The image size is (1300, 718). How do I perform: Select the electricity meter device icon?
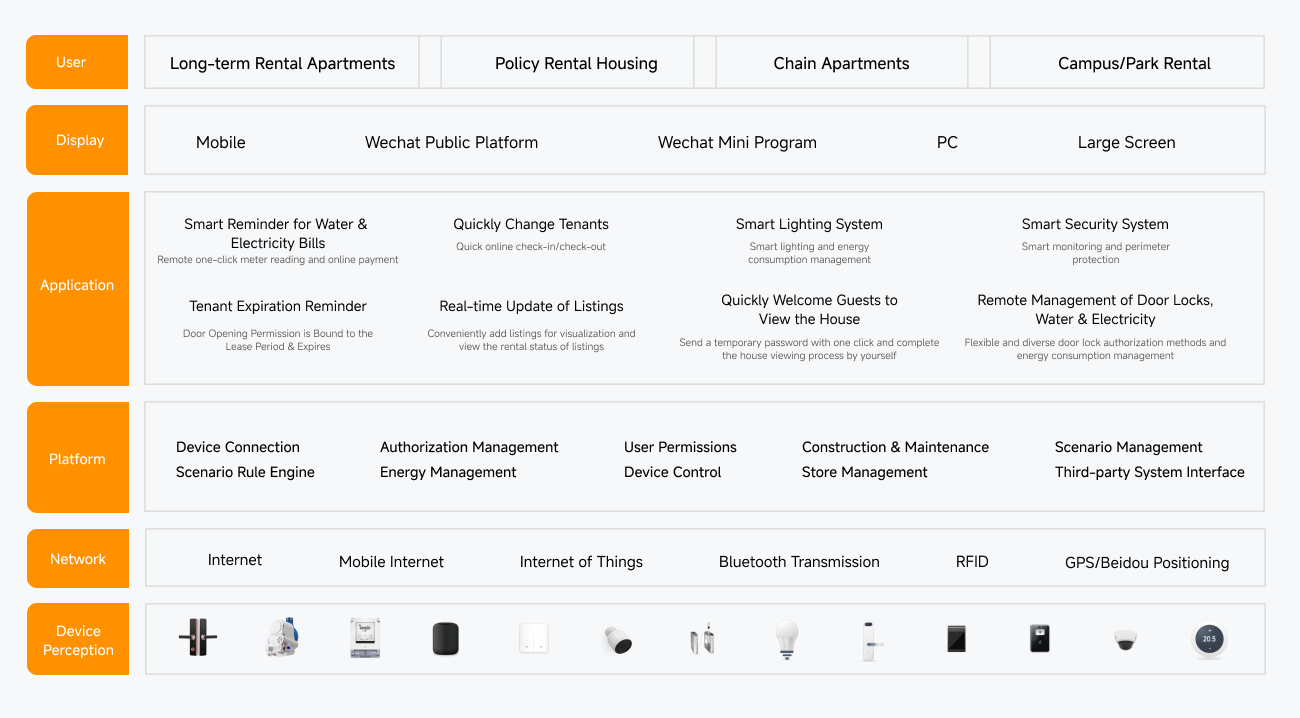click(x=365, y=638)
